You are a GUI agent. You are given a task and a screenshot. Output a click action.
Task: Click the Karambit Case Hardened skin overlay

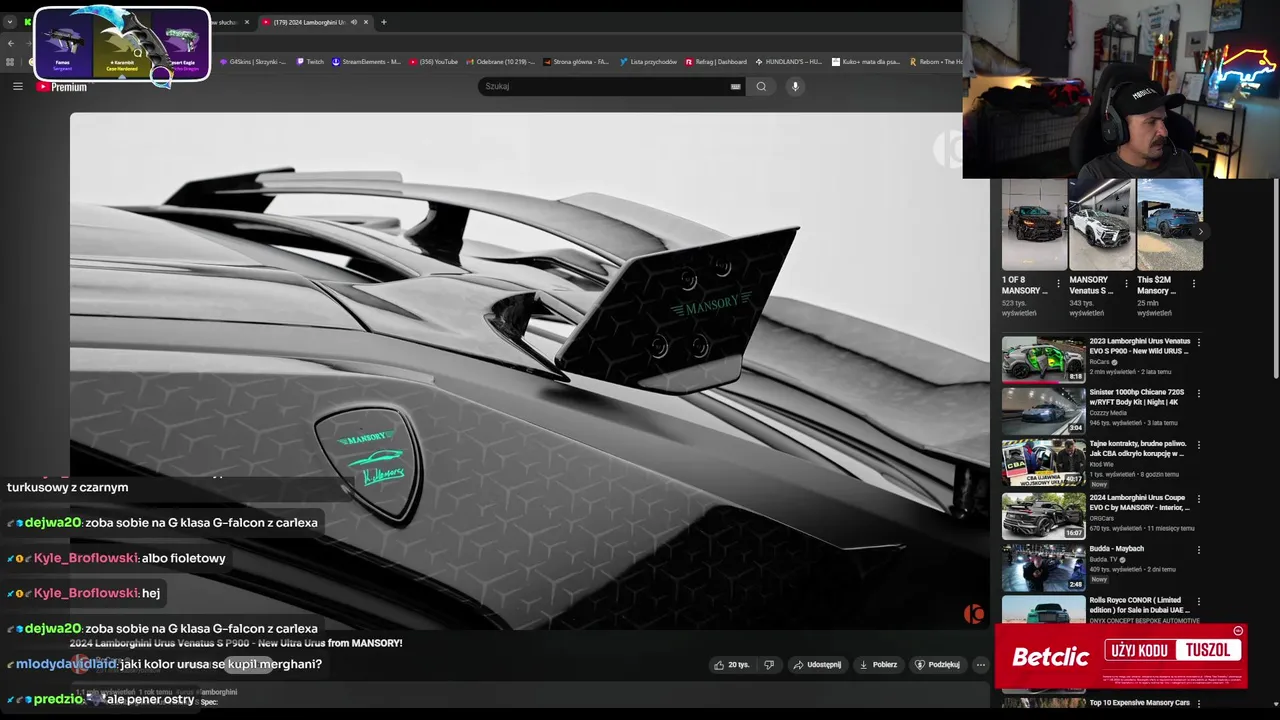(x=122, y=44)
